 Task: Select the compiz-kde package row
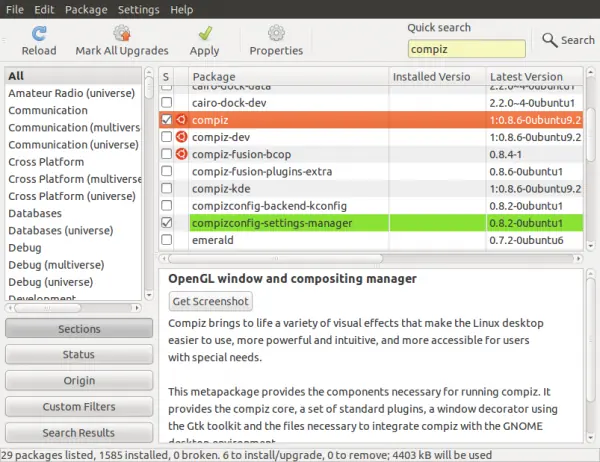pos(371,188)
